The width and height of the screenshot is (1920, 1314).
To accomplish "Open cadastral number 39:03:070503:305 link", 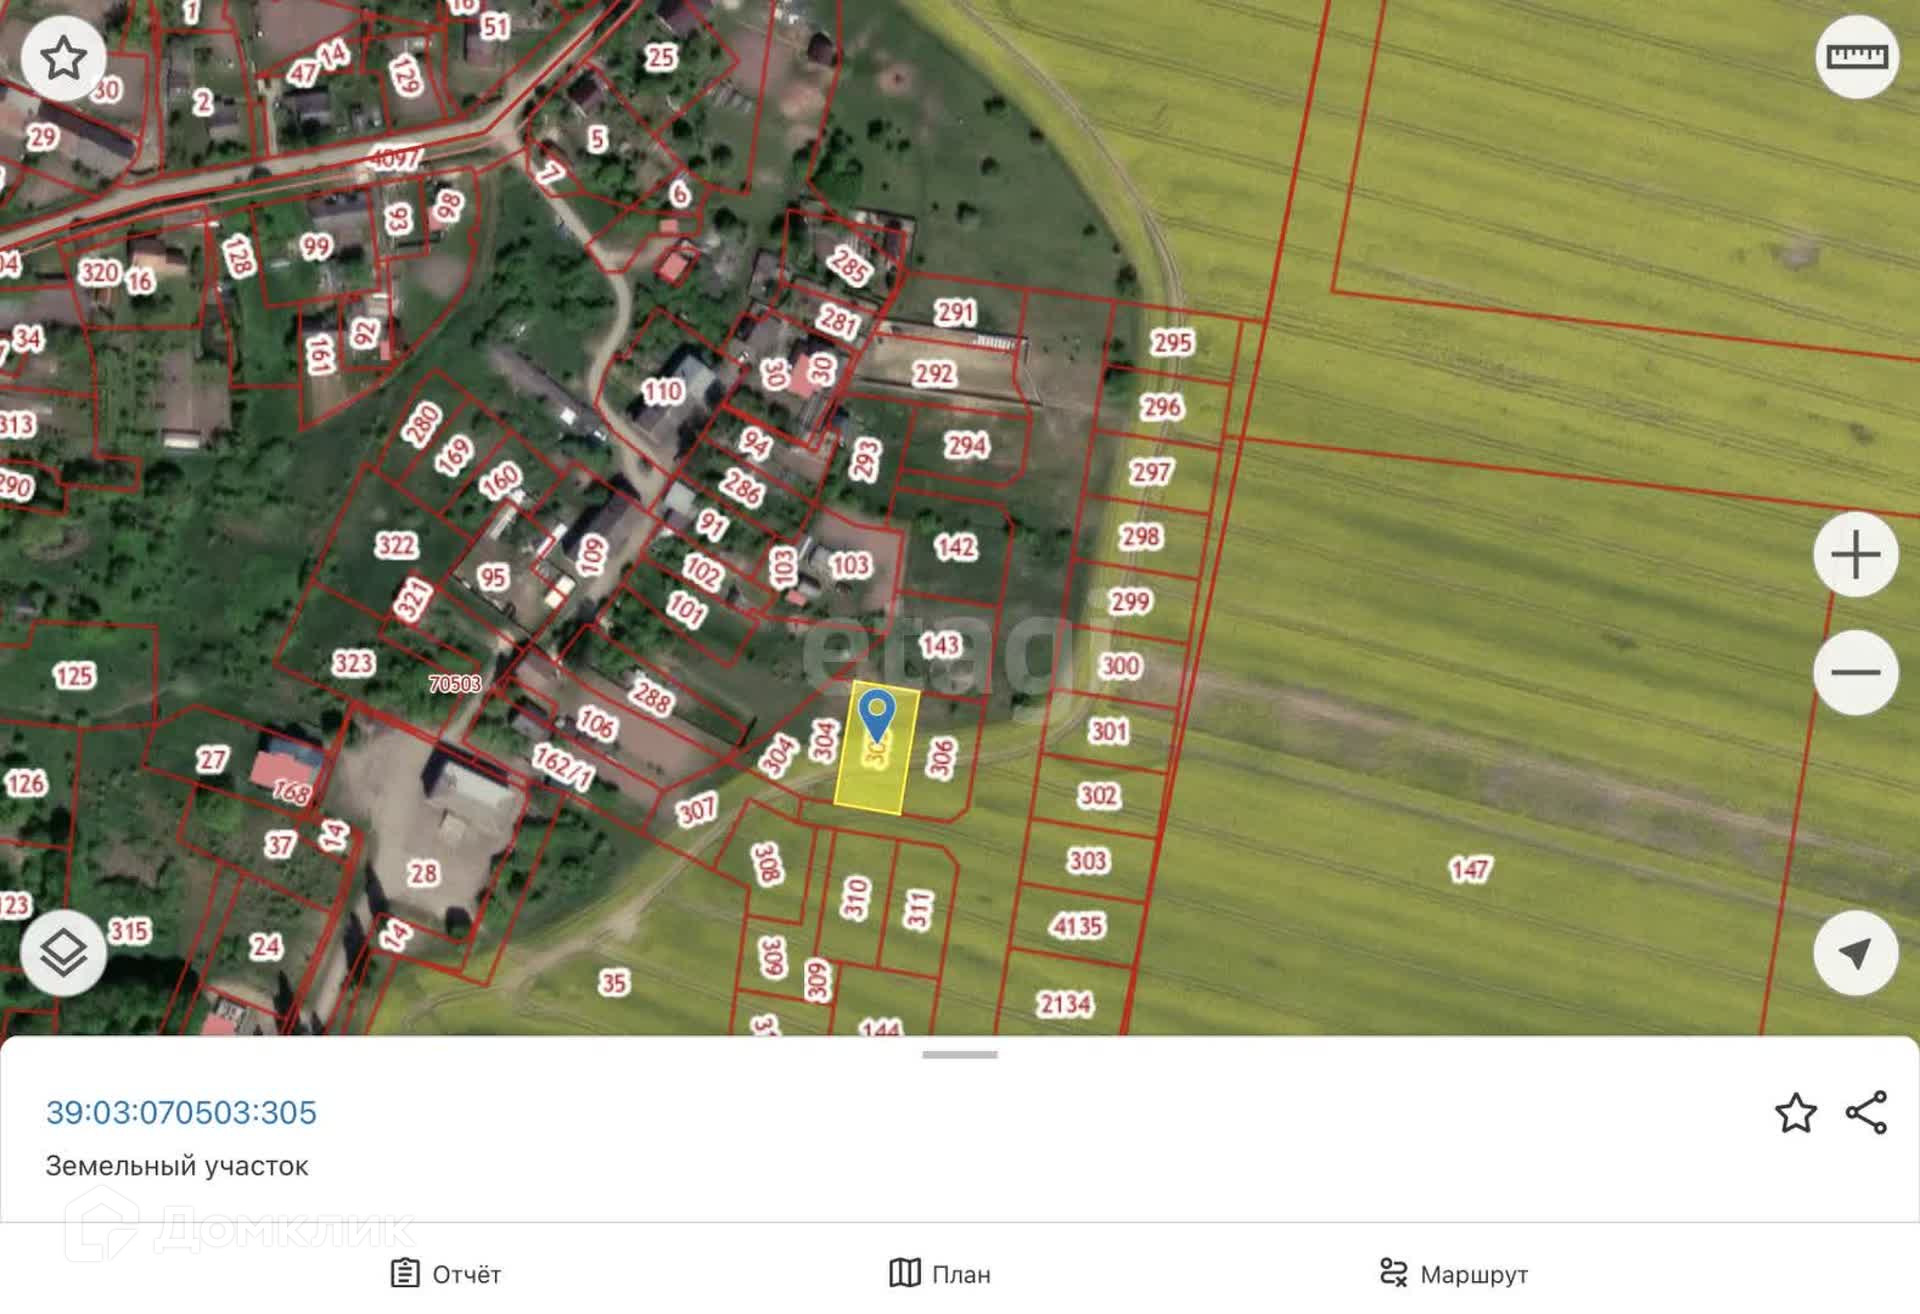I will coord(181,1113).
